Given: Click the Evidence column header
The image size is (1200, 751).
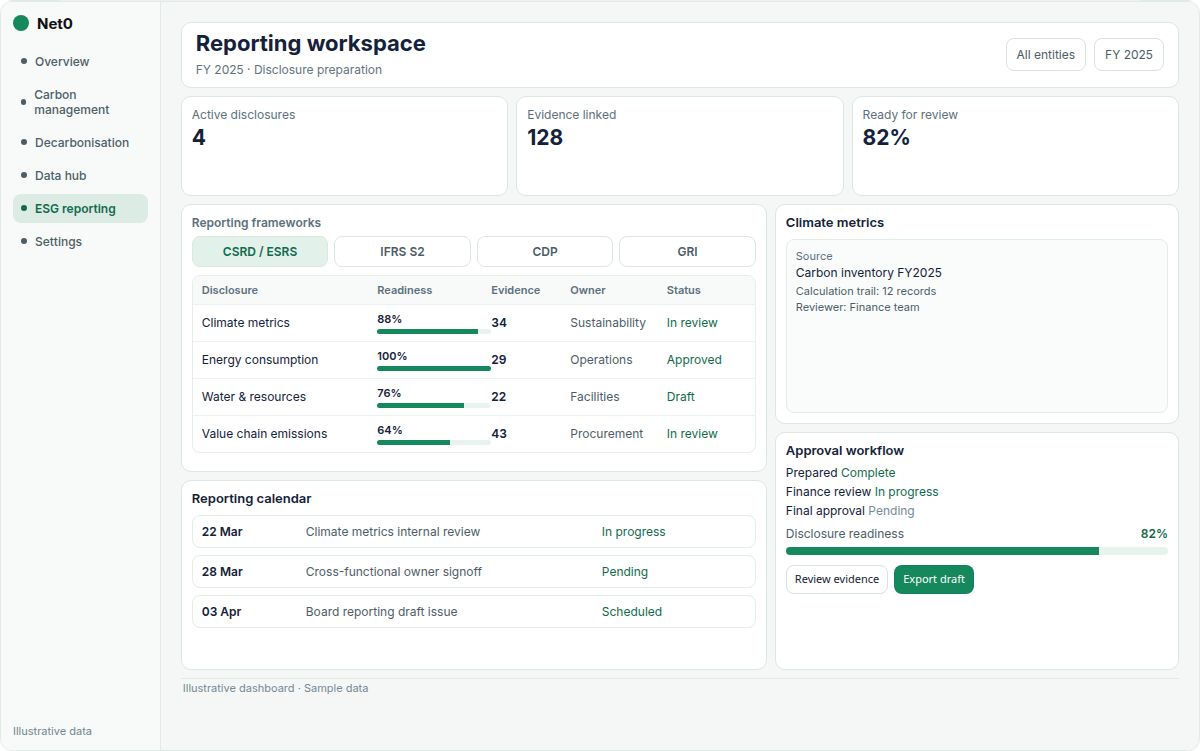Looking at the screenshot, I should pyautogui.click(x=516, y=290).
